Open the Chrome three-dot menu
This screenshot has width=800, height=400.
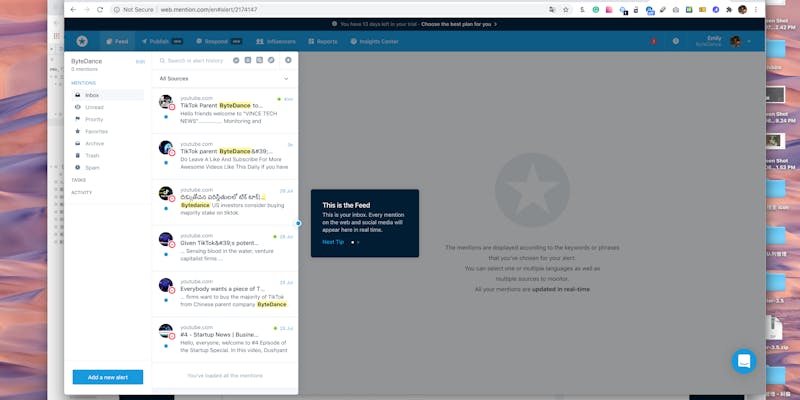(x=756, y=10)
